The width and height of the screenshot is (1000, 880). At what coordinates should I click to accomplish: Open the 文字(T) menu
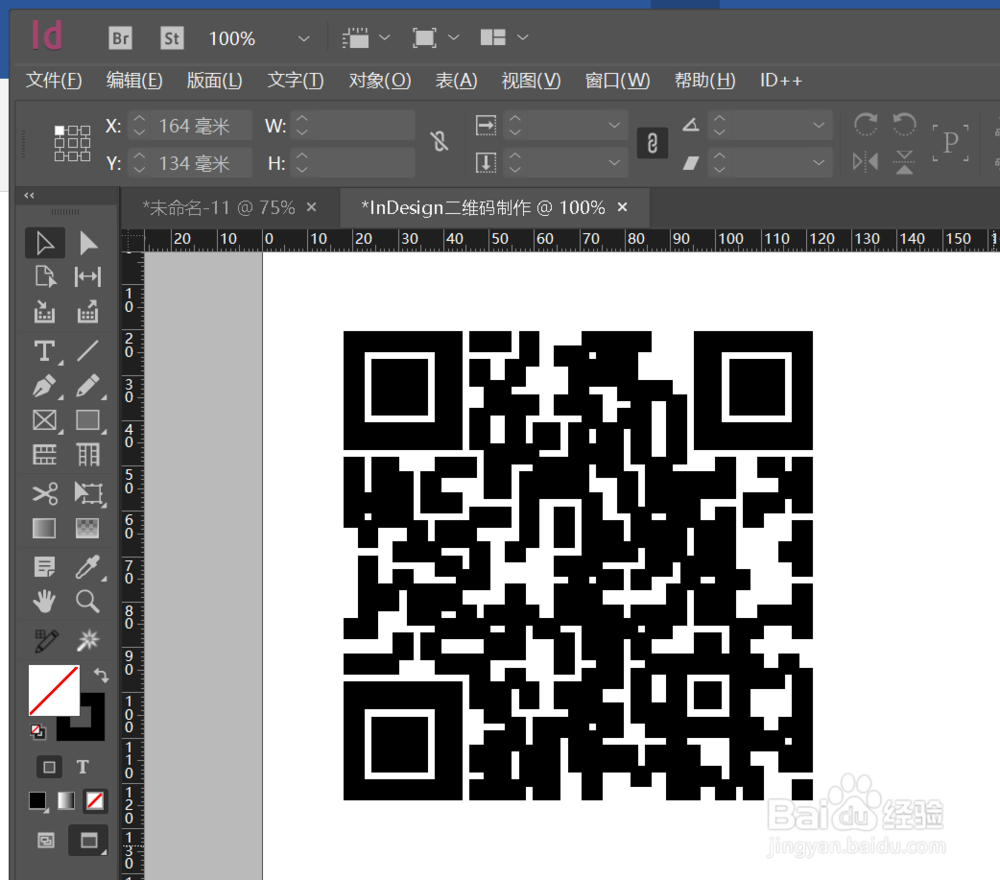click(295, 80)
